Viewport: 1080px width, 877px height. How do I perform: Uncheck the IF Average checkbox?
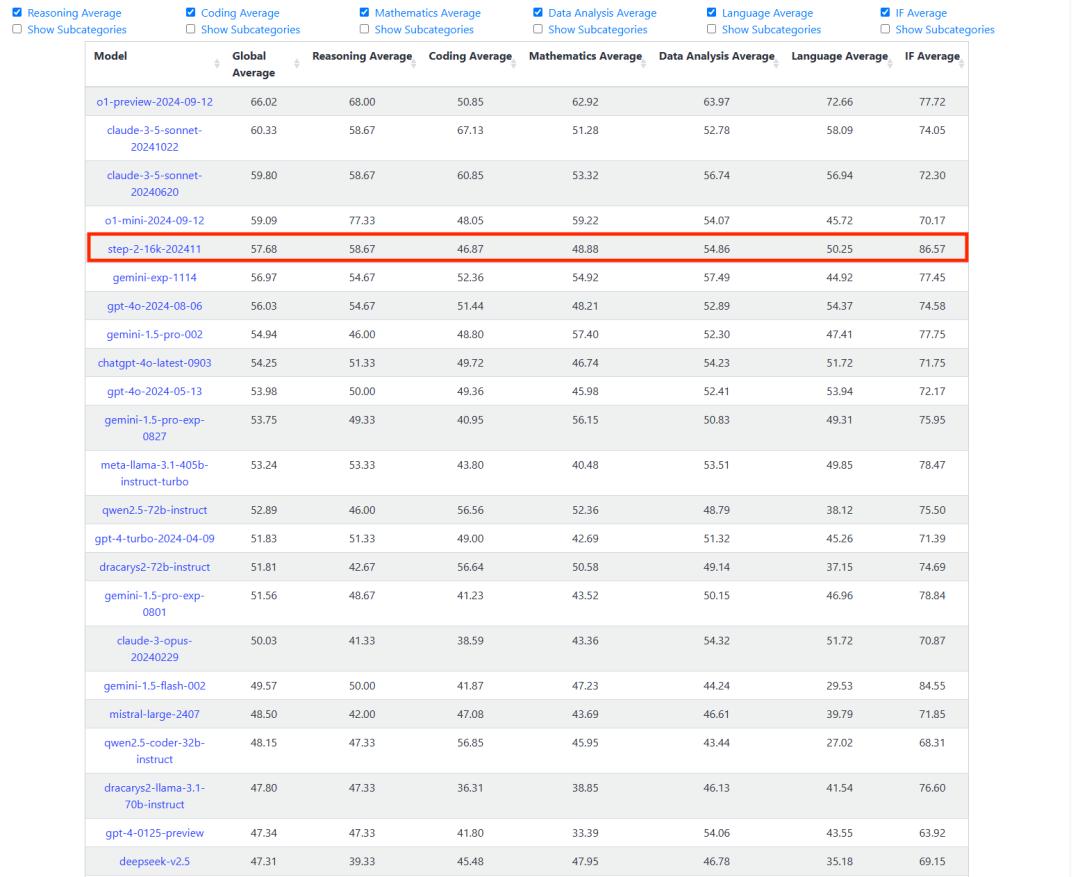(x=886, y=13)
